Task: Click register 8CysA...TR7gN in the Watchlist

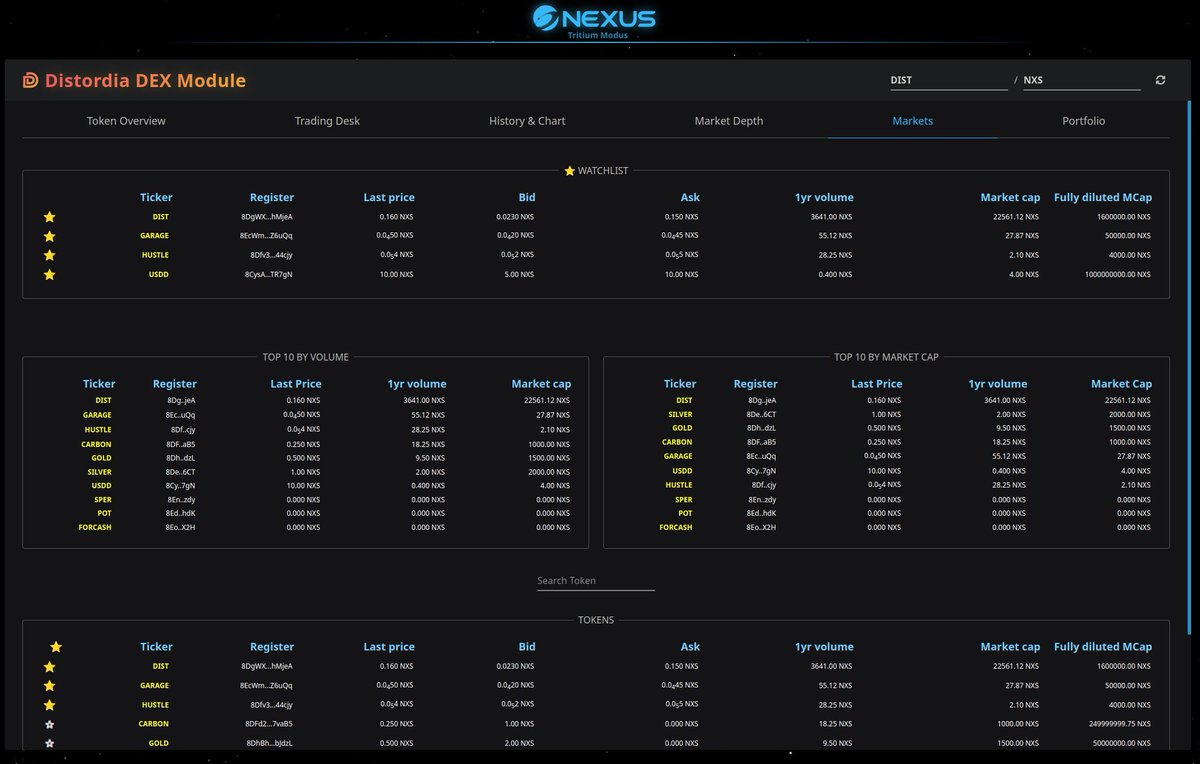Action: [269, 274]
